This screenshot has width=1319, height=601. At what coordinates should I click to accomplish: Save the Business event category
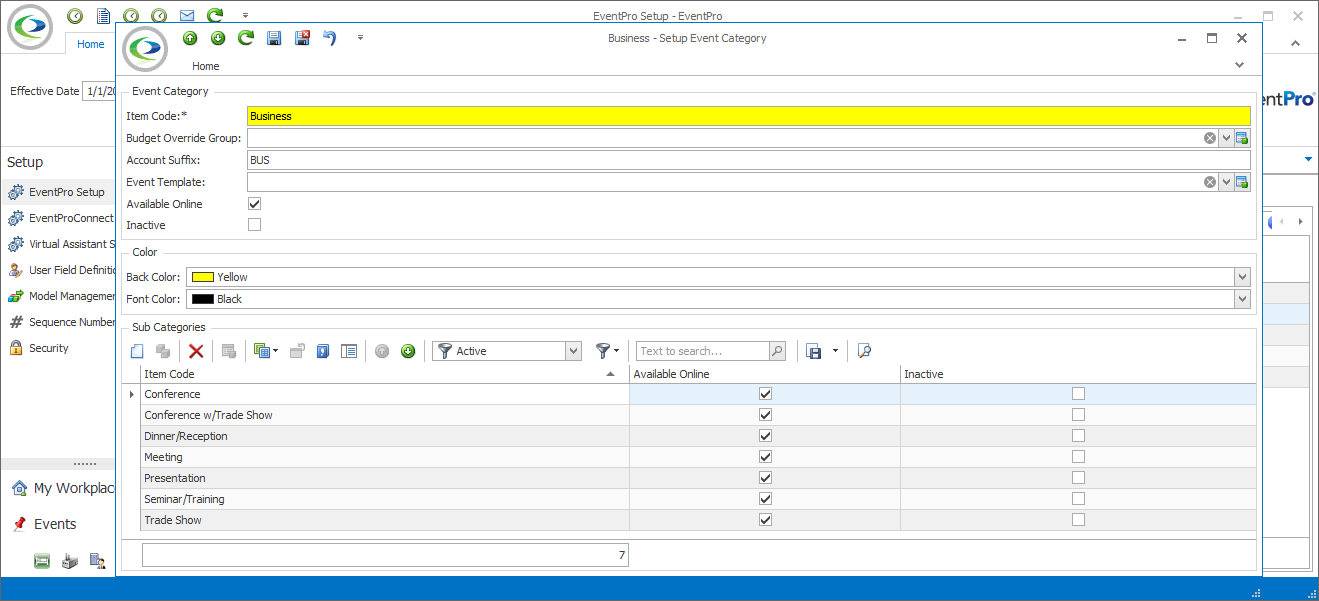(274, 38)
